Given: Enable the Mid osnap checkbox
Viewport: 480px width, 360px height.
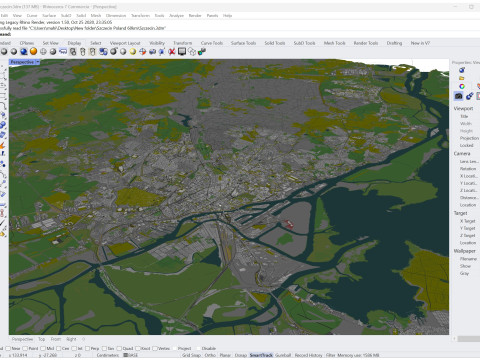Looking at the screenshot, I should [43, 348].
